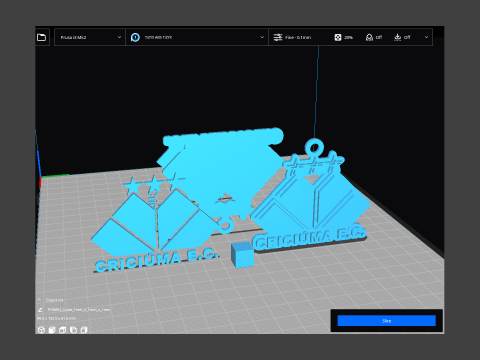The height and width of the screenshot is (360, 480).
Task: Click the print profile sliders icon
Action: click(278, 37)
